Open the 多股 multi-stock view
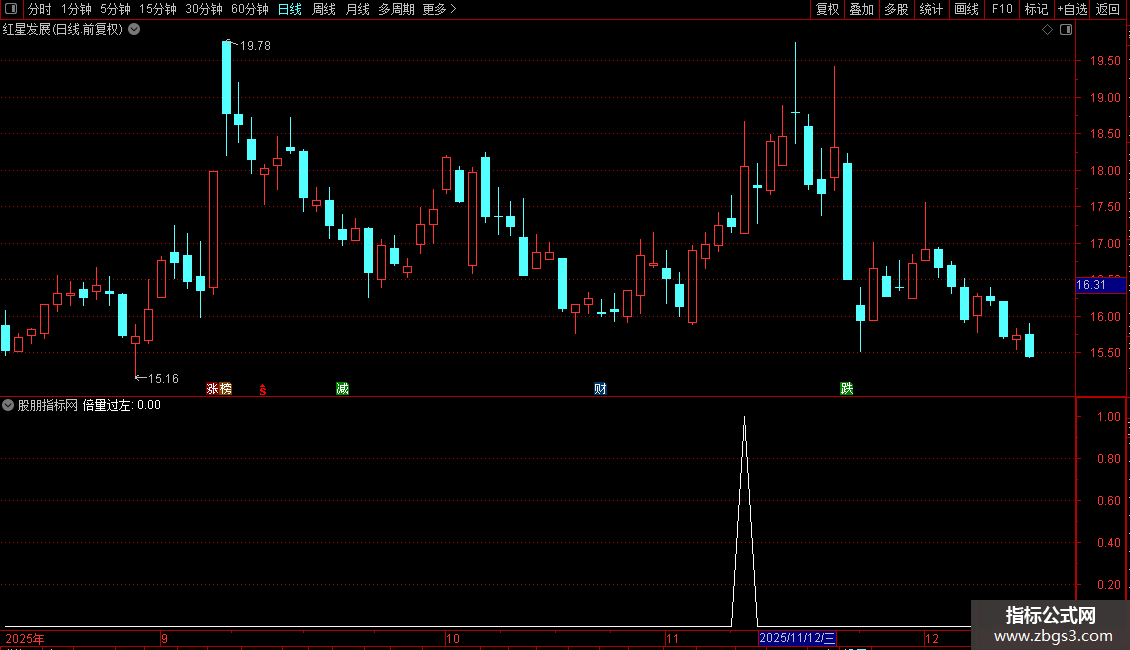 pos(897,9)
